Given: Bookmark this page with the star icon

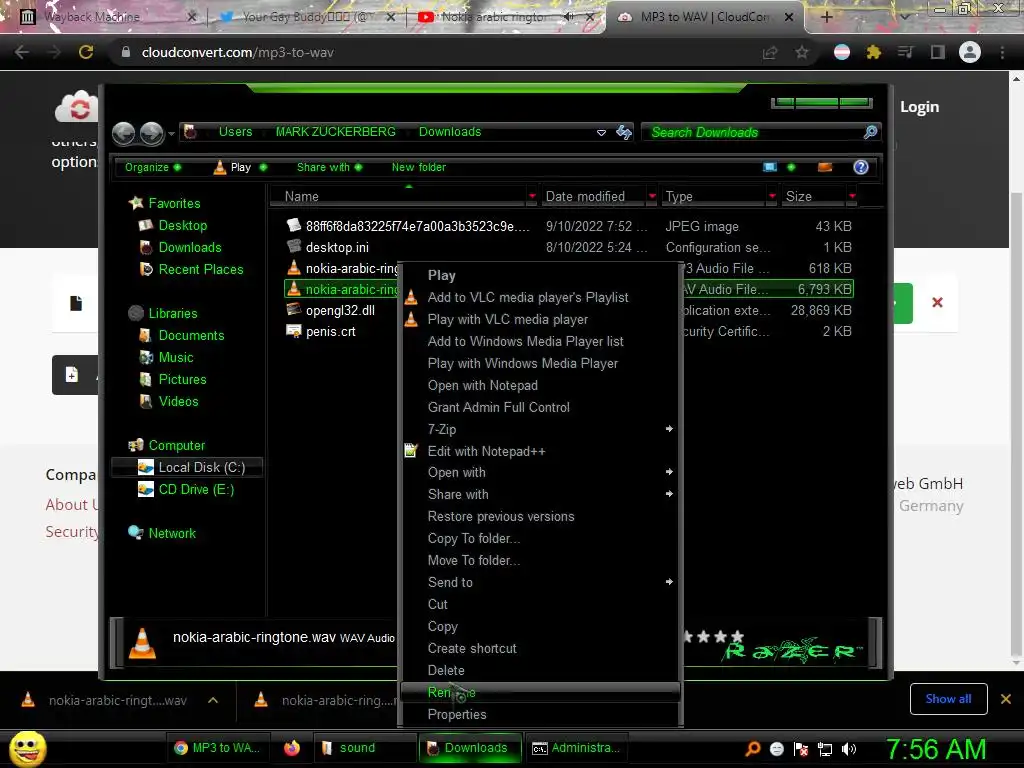Looking at the screenshot, I should [802, 52].
